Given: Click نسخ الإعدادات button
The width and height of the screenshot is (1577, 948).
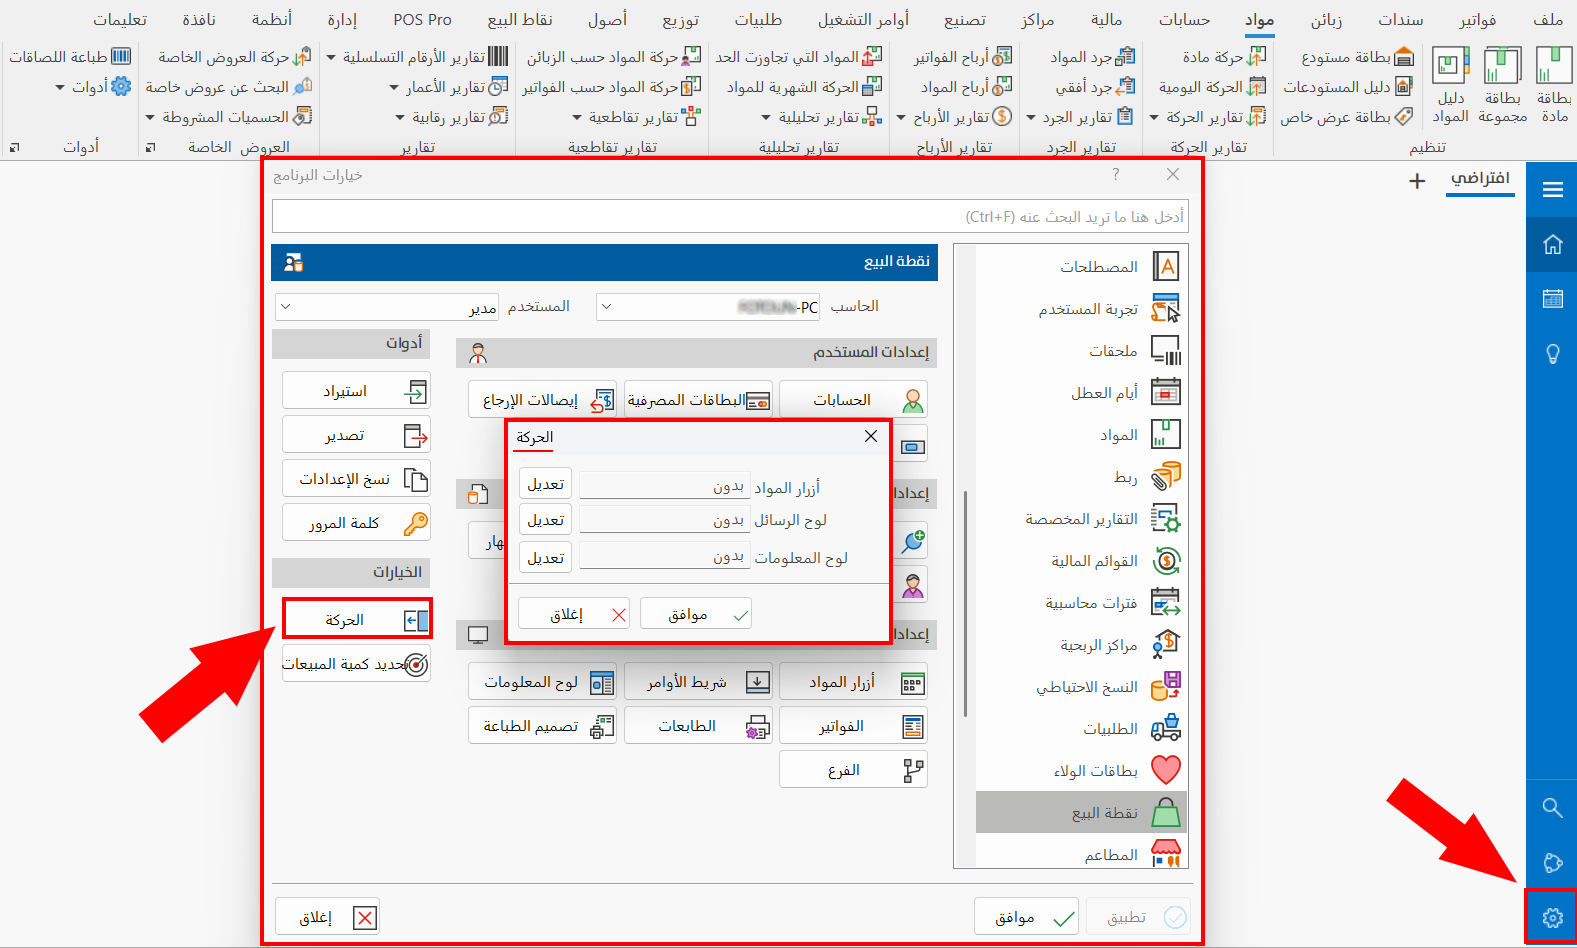Looking at the screenshot, I should tap(357, 479).
